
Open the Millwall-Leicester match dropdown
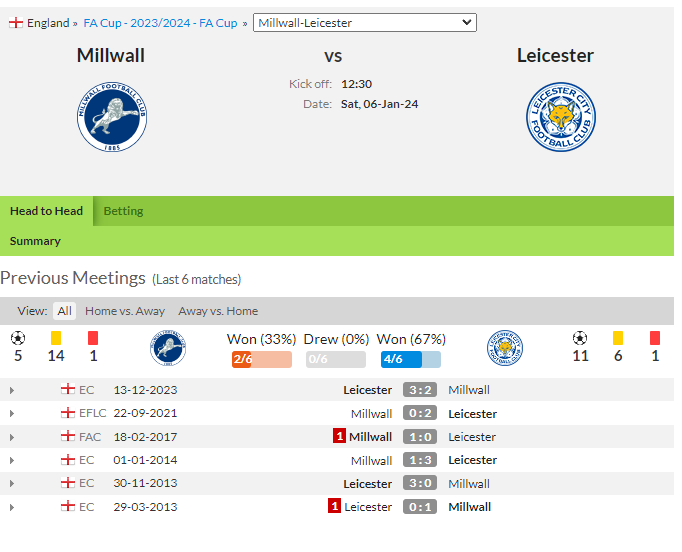[365, 23]
